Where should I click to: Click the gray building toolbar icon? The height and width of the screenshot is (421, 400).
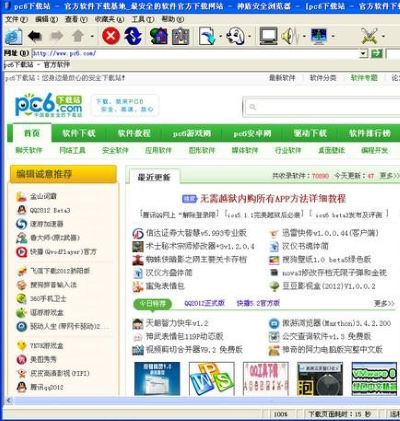pos(180,36)
